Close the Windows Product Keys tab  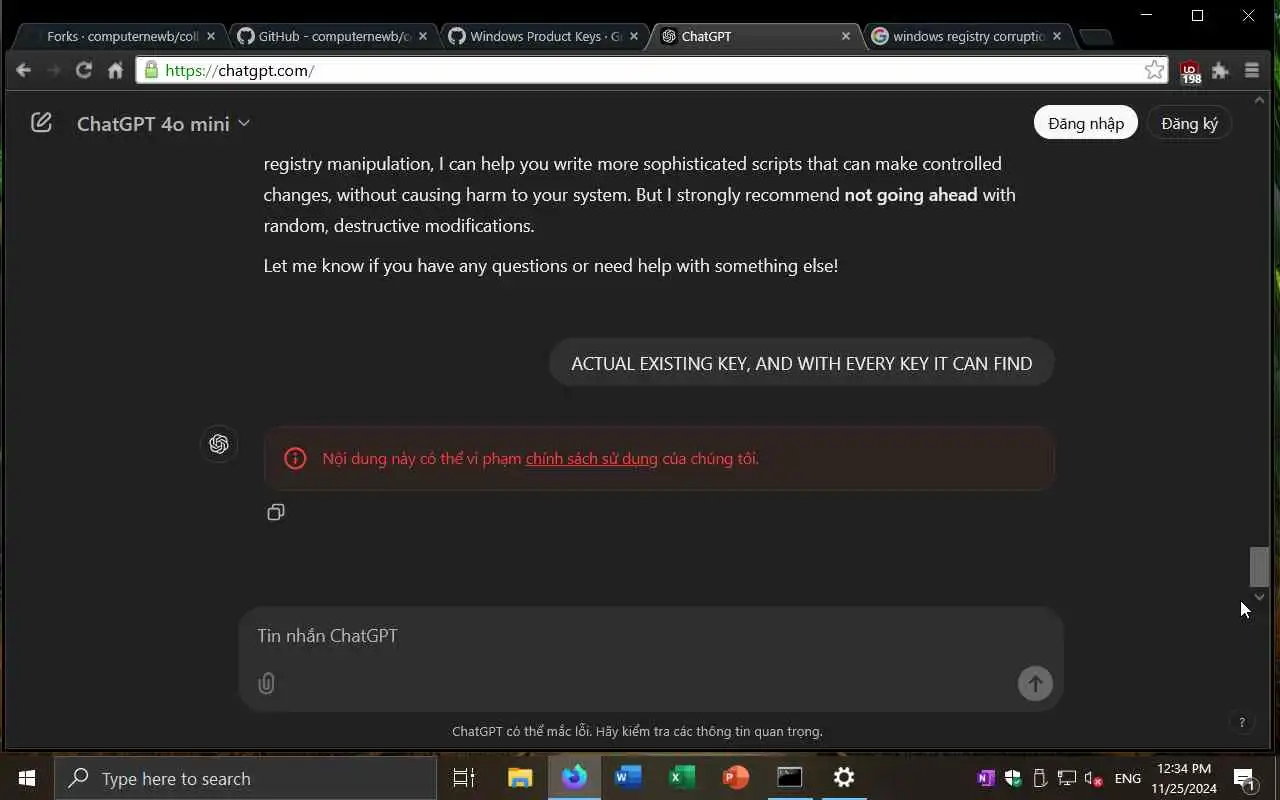click(634, 36)
